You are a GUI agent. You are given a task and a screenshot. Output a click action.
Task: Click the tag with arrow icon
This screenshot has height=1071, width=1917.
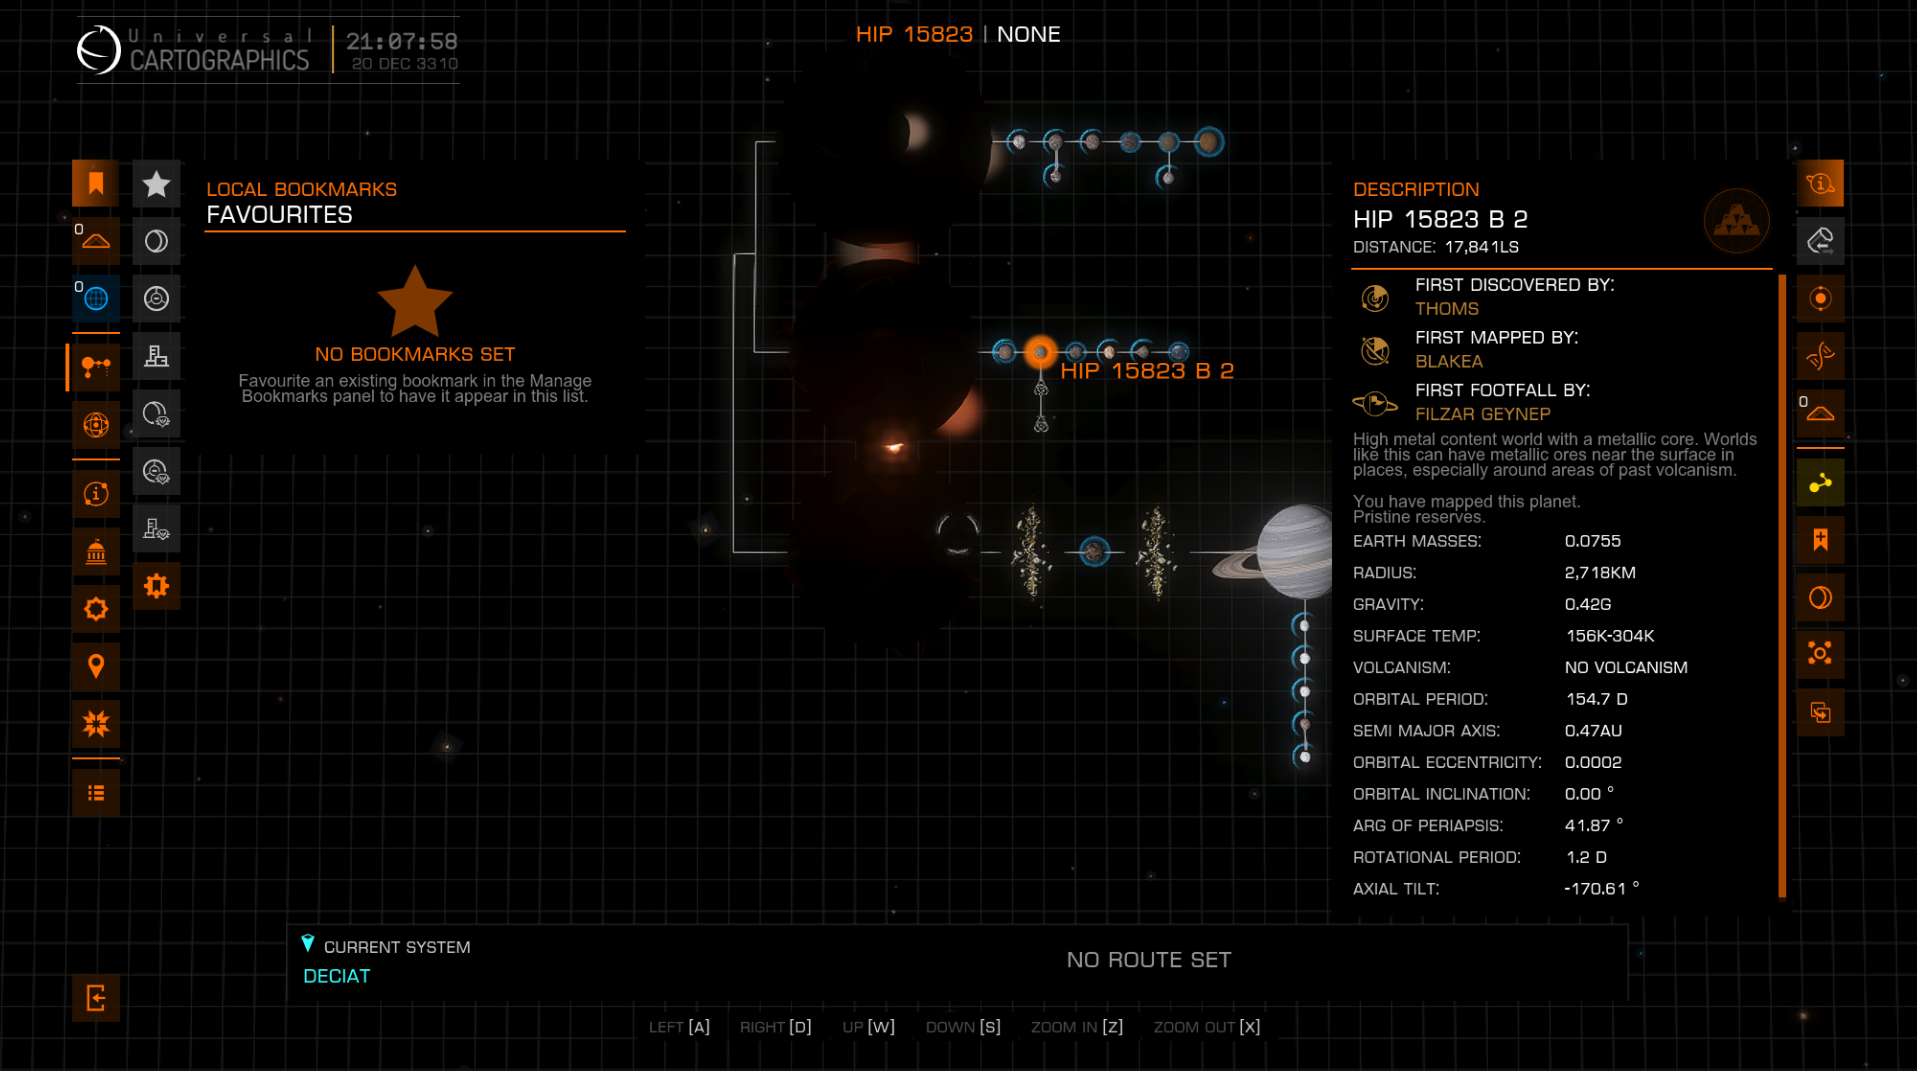(1820, 241)
